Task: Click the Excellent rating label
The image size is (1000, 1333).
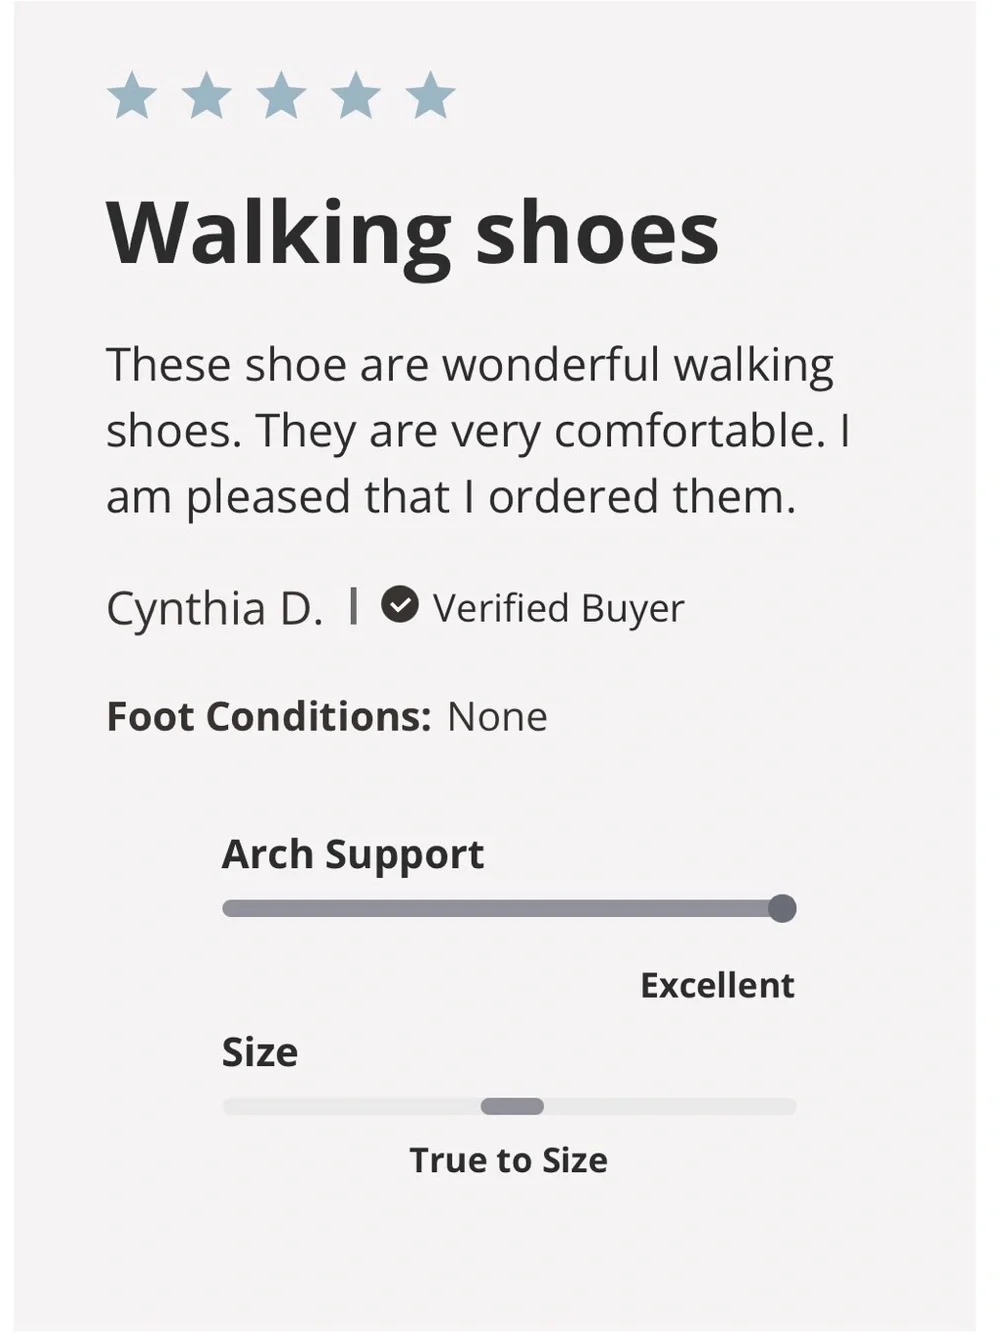Action: coord(717,985)
